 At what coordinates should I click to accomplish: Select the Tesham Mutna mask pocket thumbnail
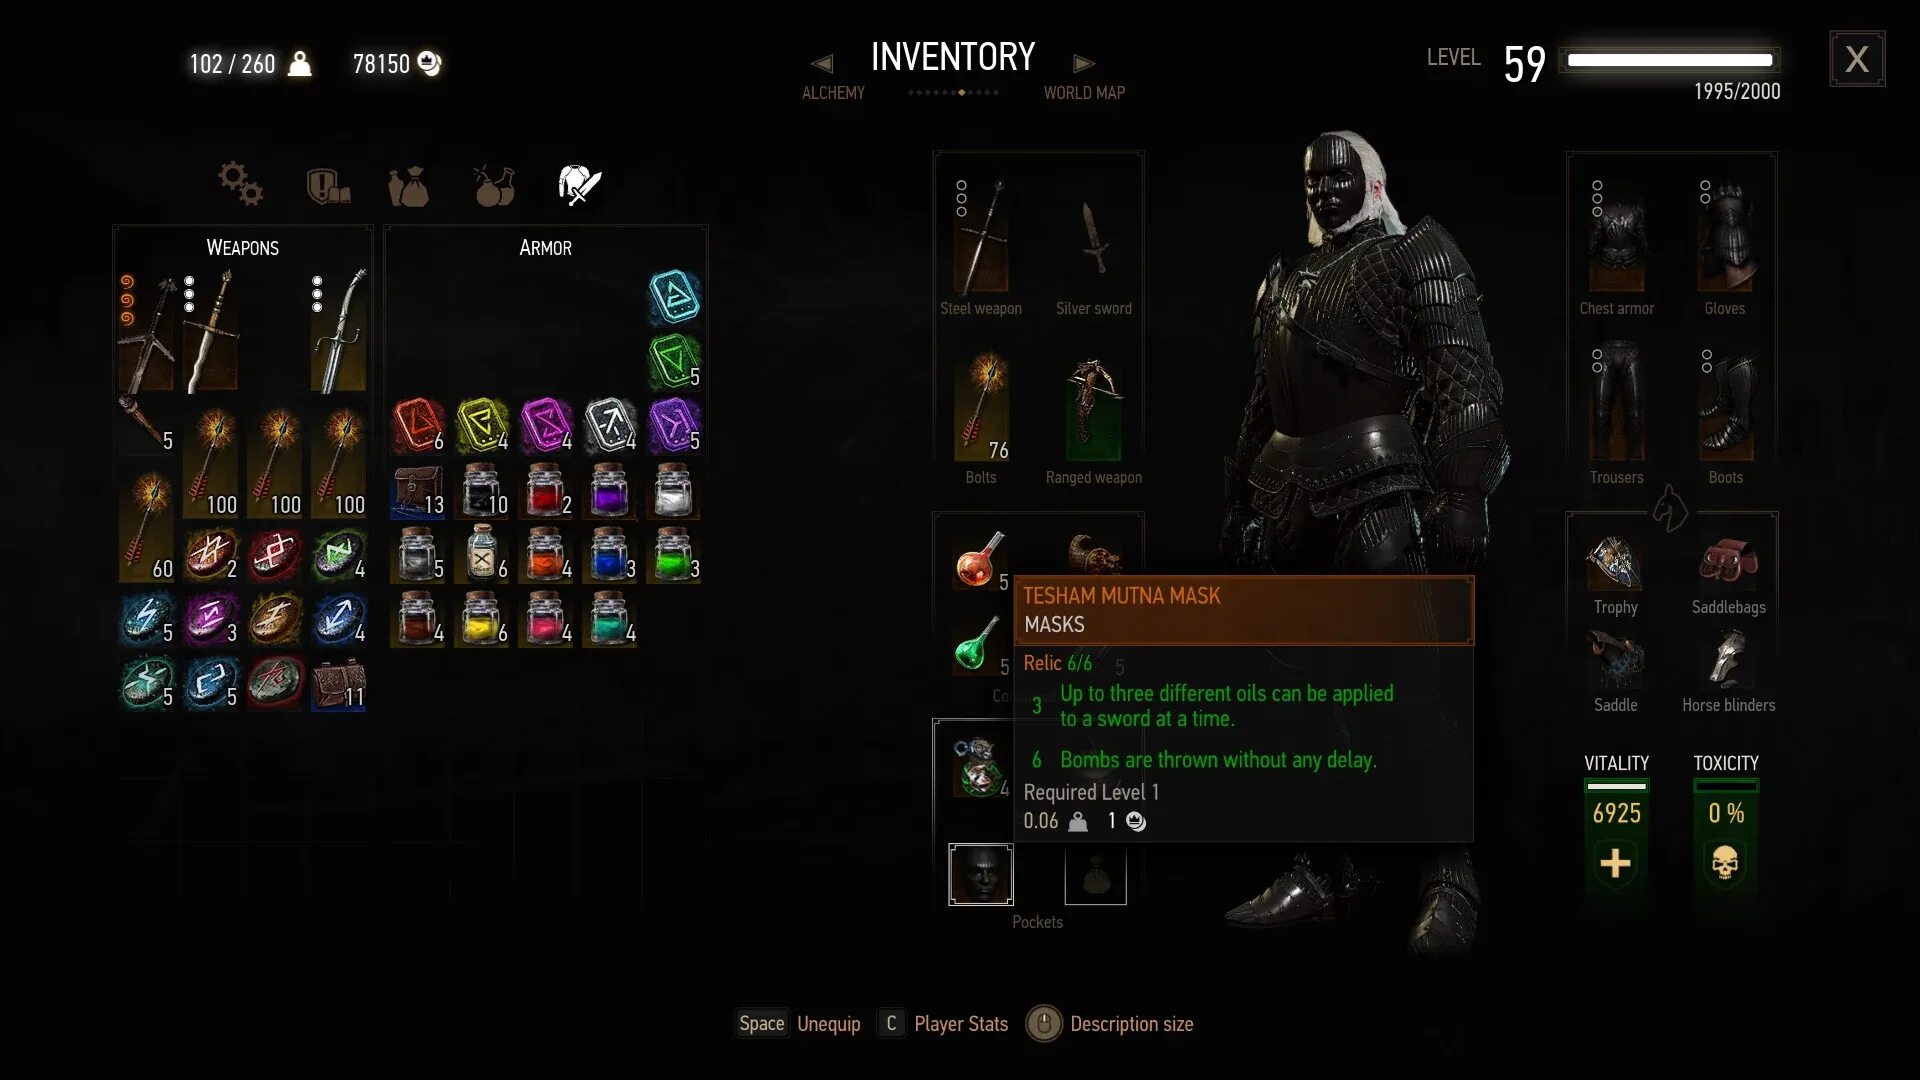point(980,874)
